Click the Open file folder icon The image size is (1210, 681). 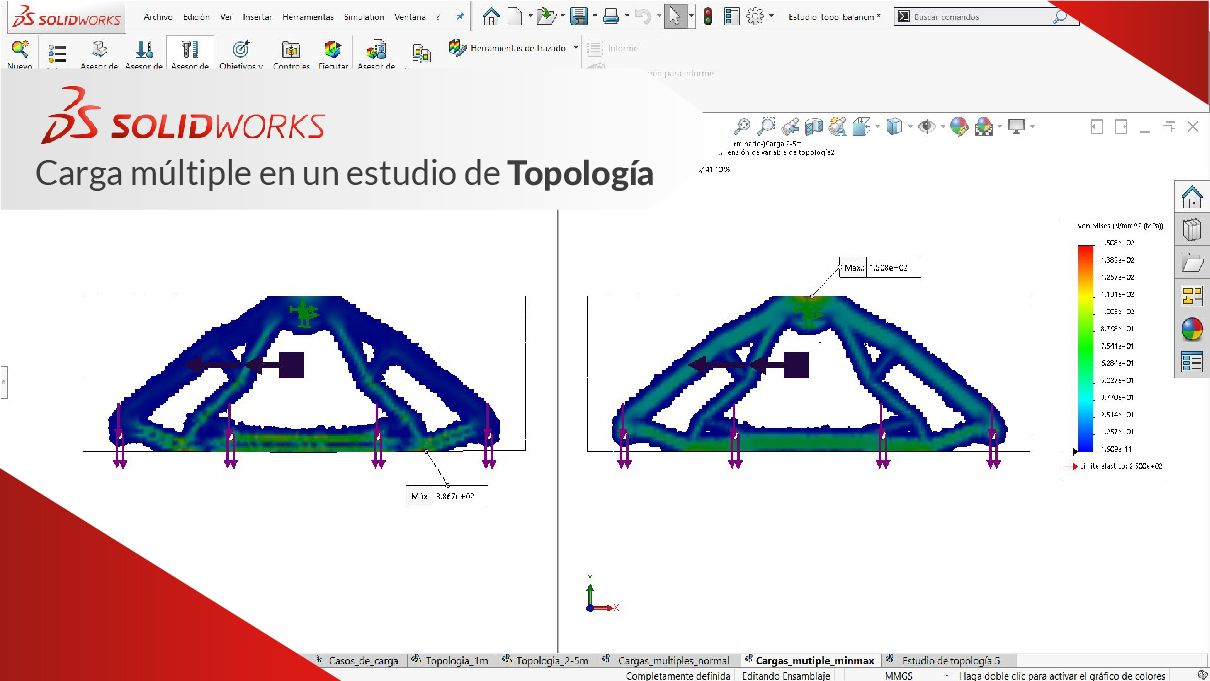pos(546,16)
